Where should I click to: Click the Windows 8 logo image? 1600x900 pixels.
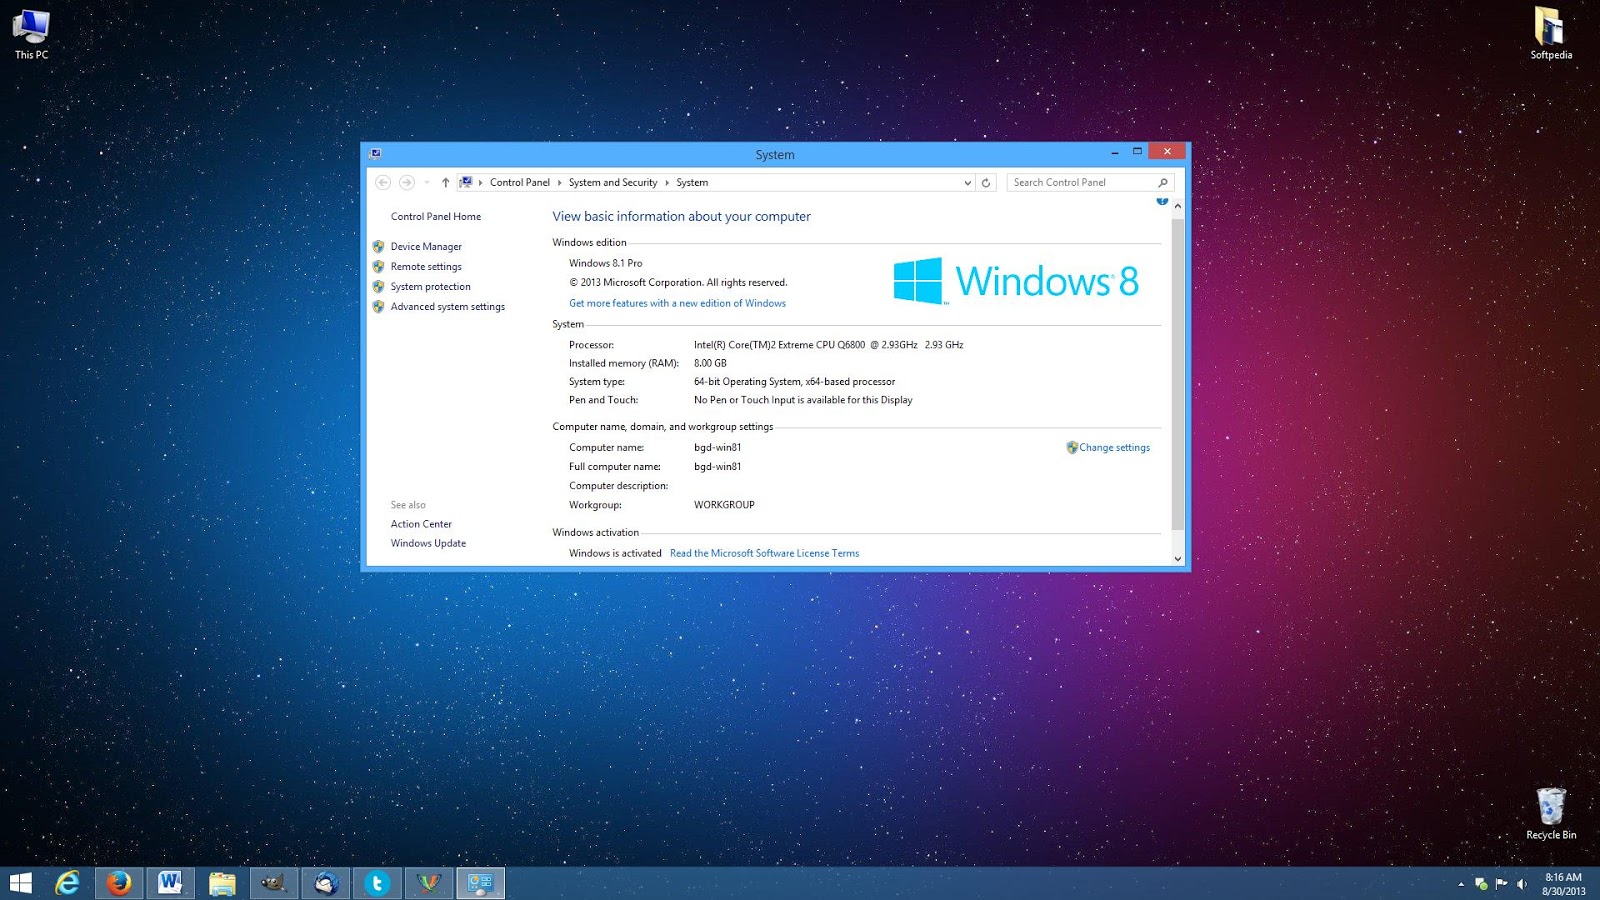pyautogui.click(x=1016, y=281)
